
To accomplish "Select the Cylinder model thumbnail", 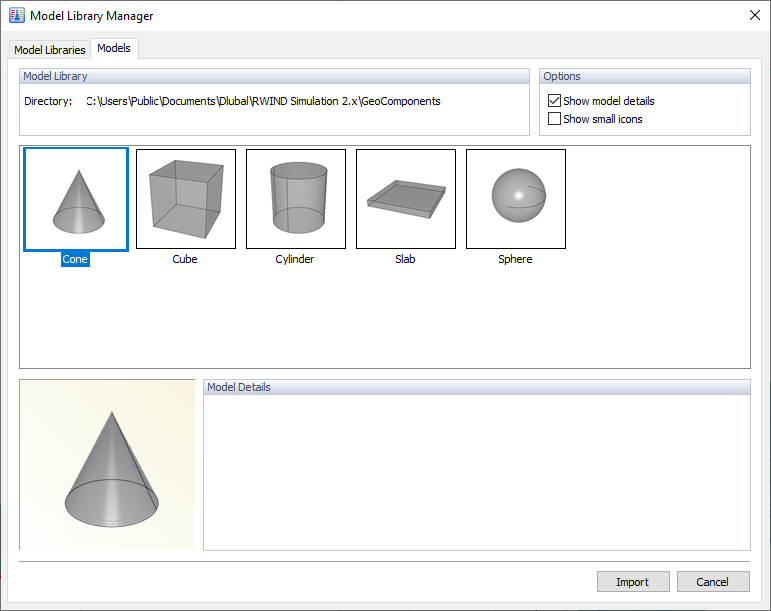I will (x=296, y=199).
